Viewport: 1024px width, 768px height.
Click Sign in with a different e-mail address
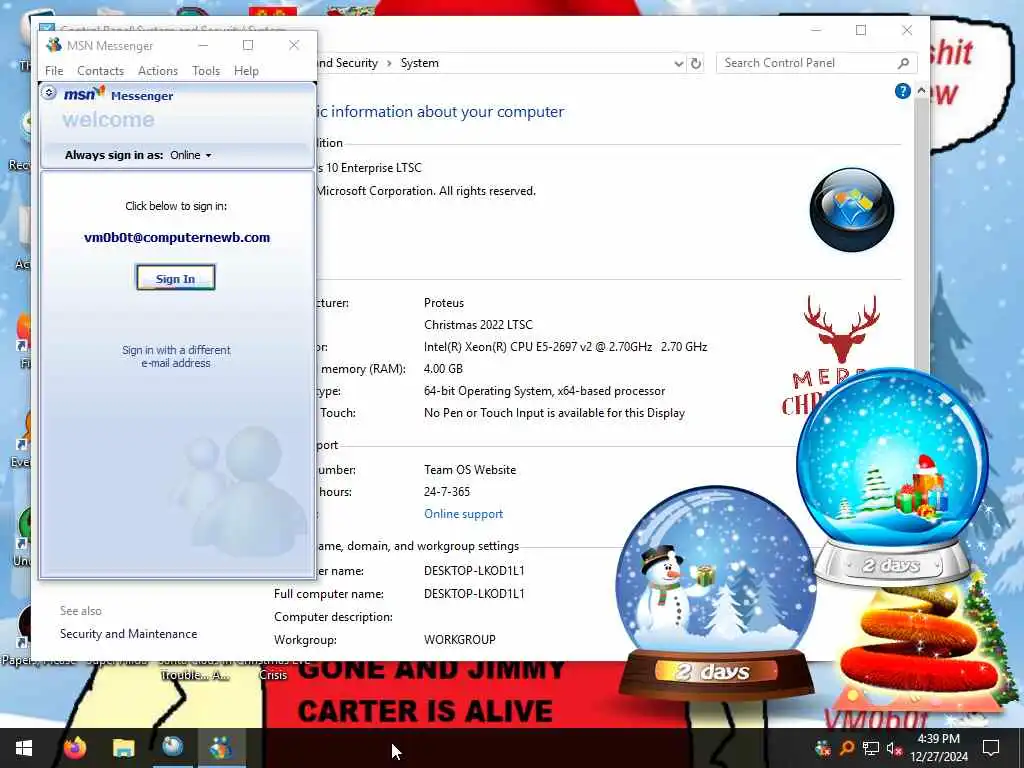176,357
